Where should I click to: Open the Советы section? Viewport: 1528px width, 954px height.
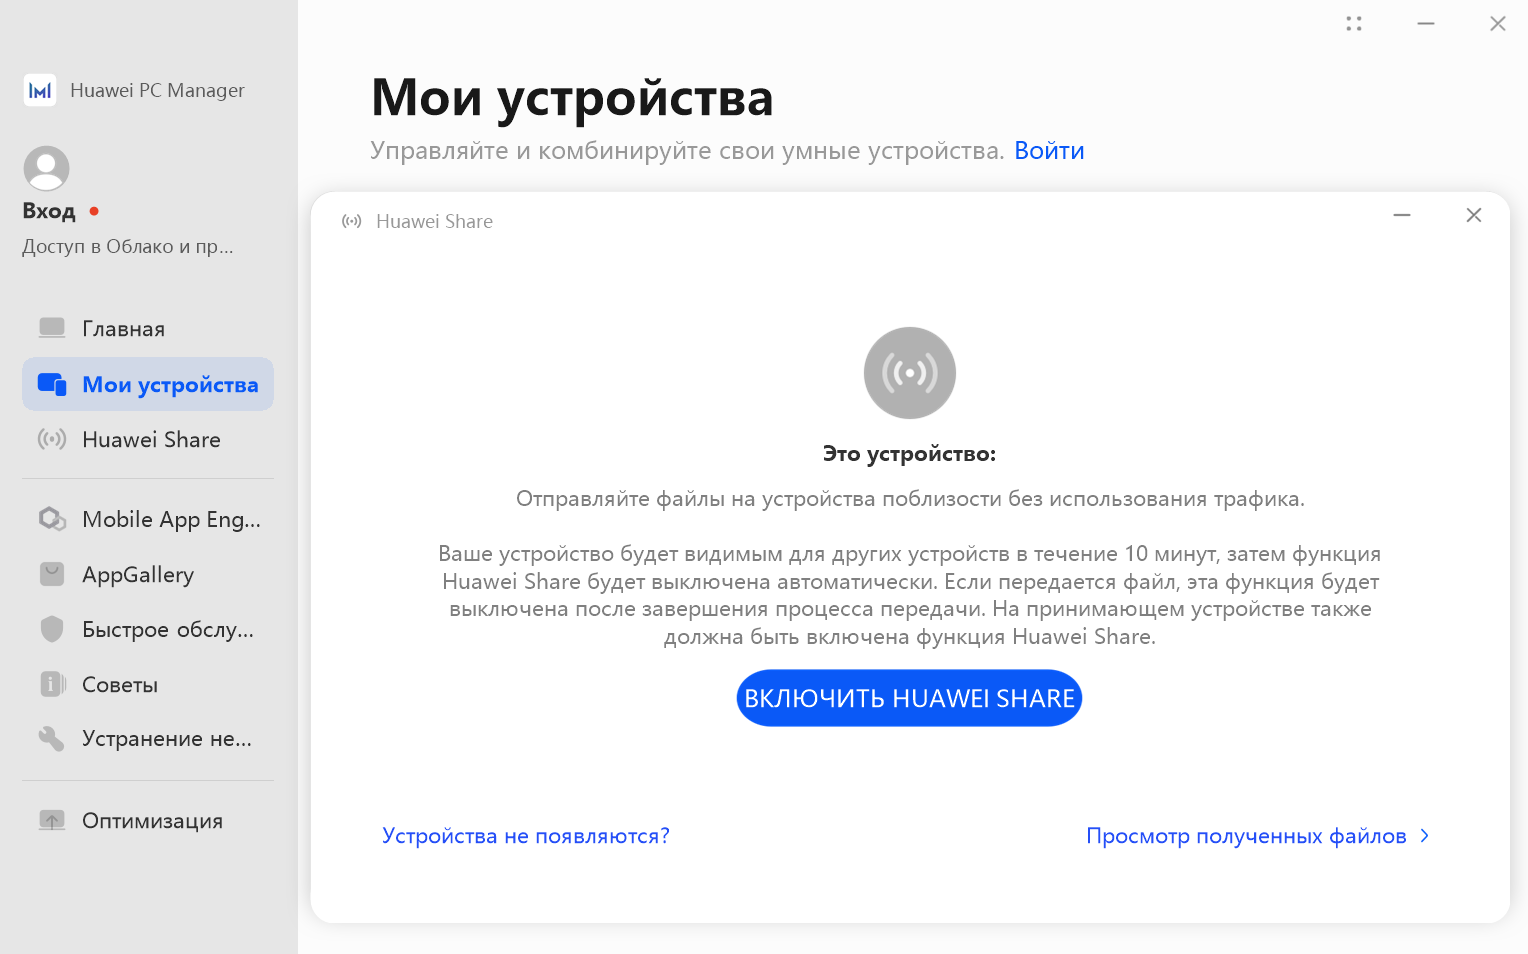(148, 684)
